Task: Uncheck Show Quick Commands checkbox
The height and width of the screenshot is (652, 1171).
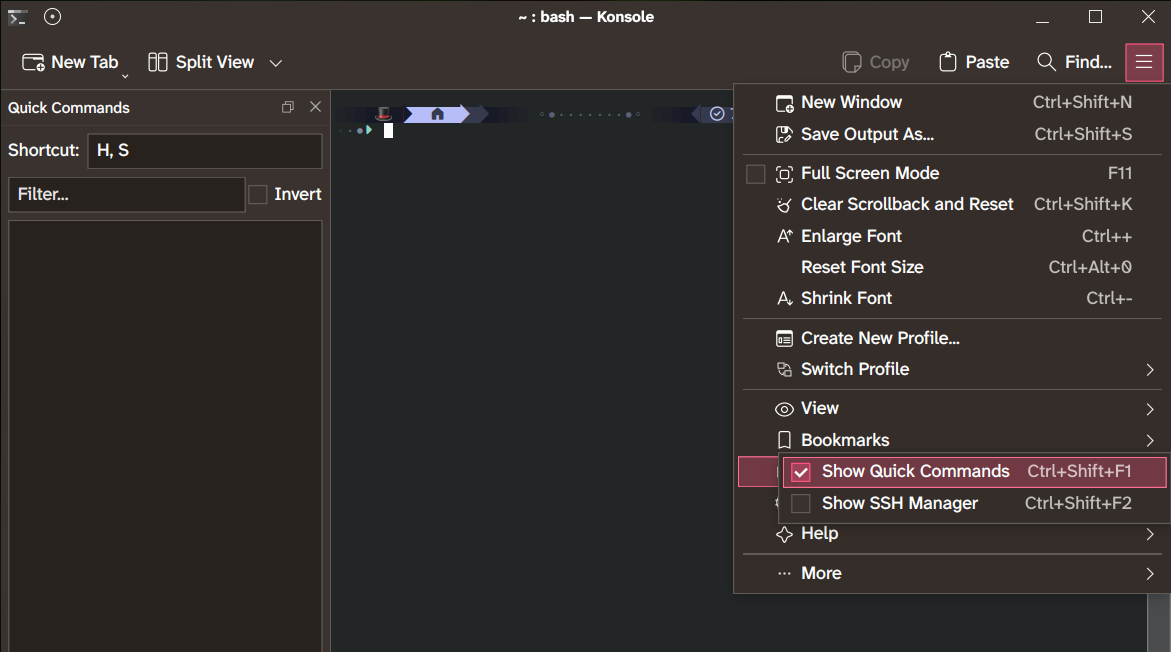Action: [x=801, y=472]
